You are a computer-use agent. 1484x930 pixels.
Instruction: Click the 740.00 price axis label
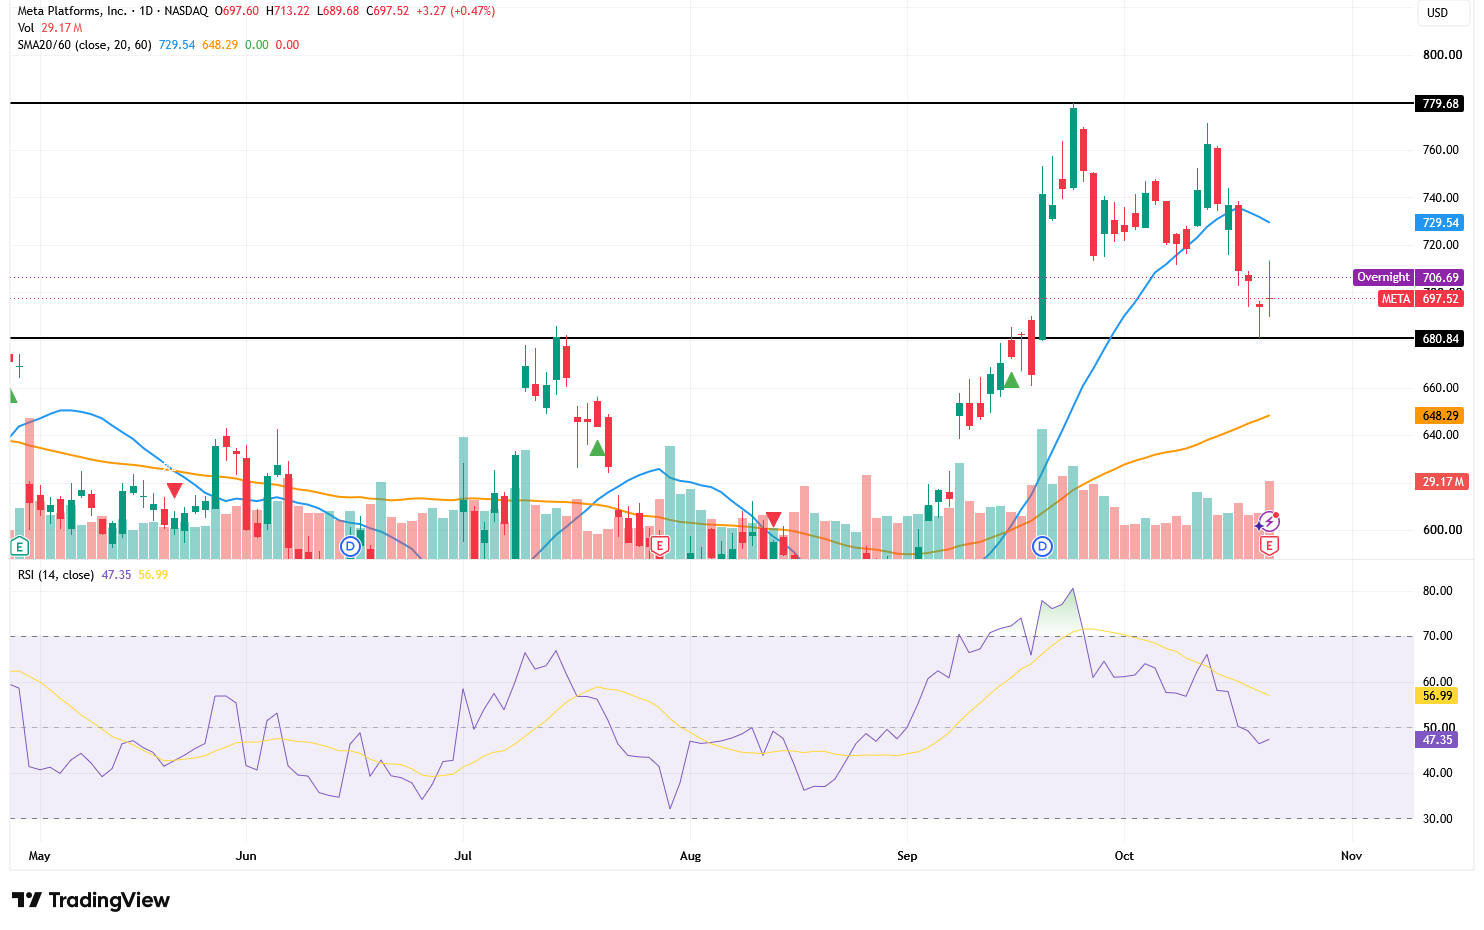click(1442, 198)
